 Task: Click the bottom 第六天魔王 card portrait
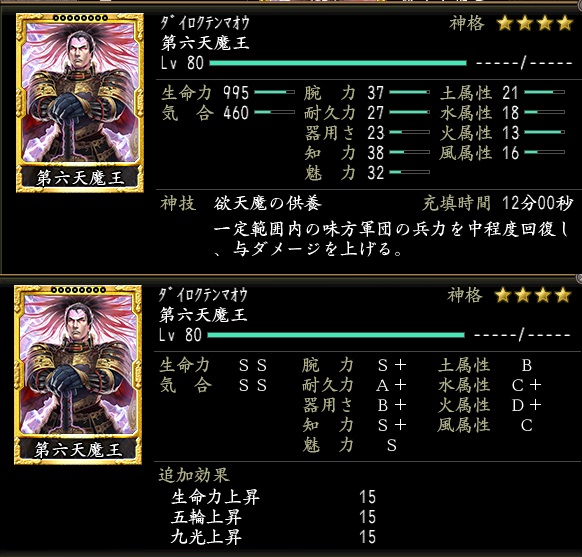click(x=78, y=375)
